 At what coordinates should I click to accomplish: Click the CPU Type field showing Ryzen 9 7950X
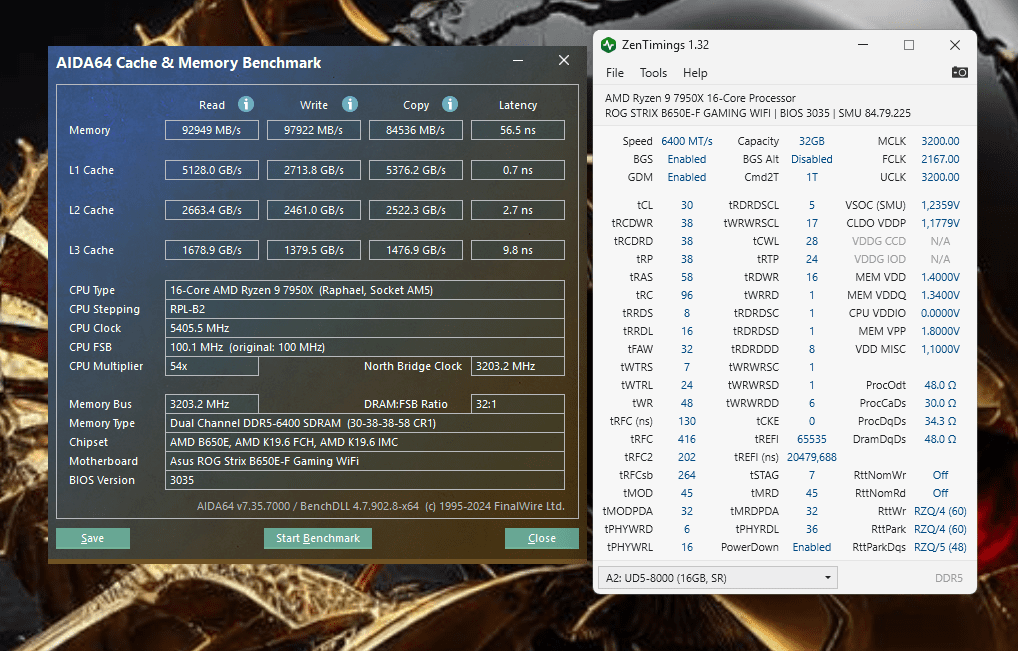(364, 290)
